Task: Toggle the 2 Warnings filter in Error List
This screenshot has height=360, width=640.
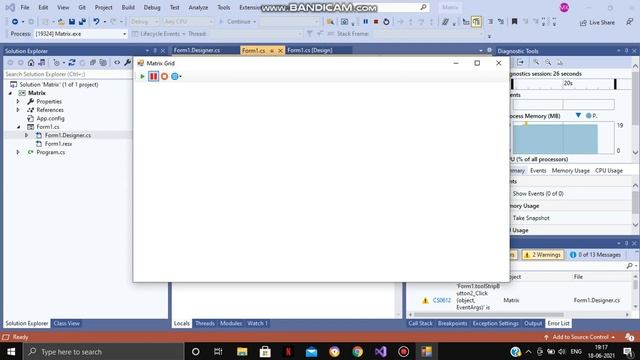Action: (x=542, y=255)
